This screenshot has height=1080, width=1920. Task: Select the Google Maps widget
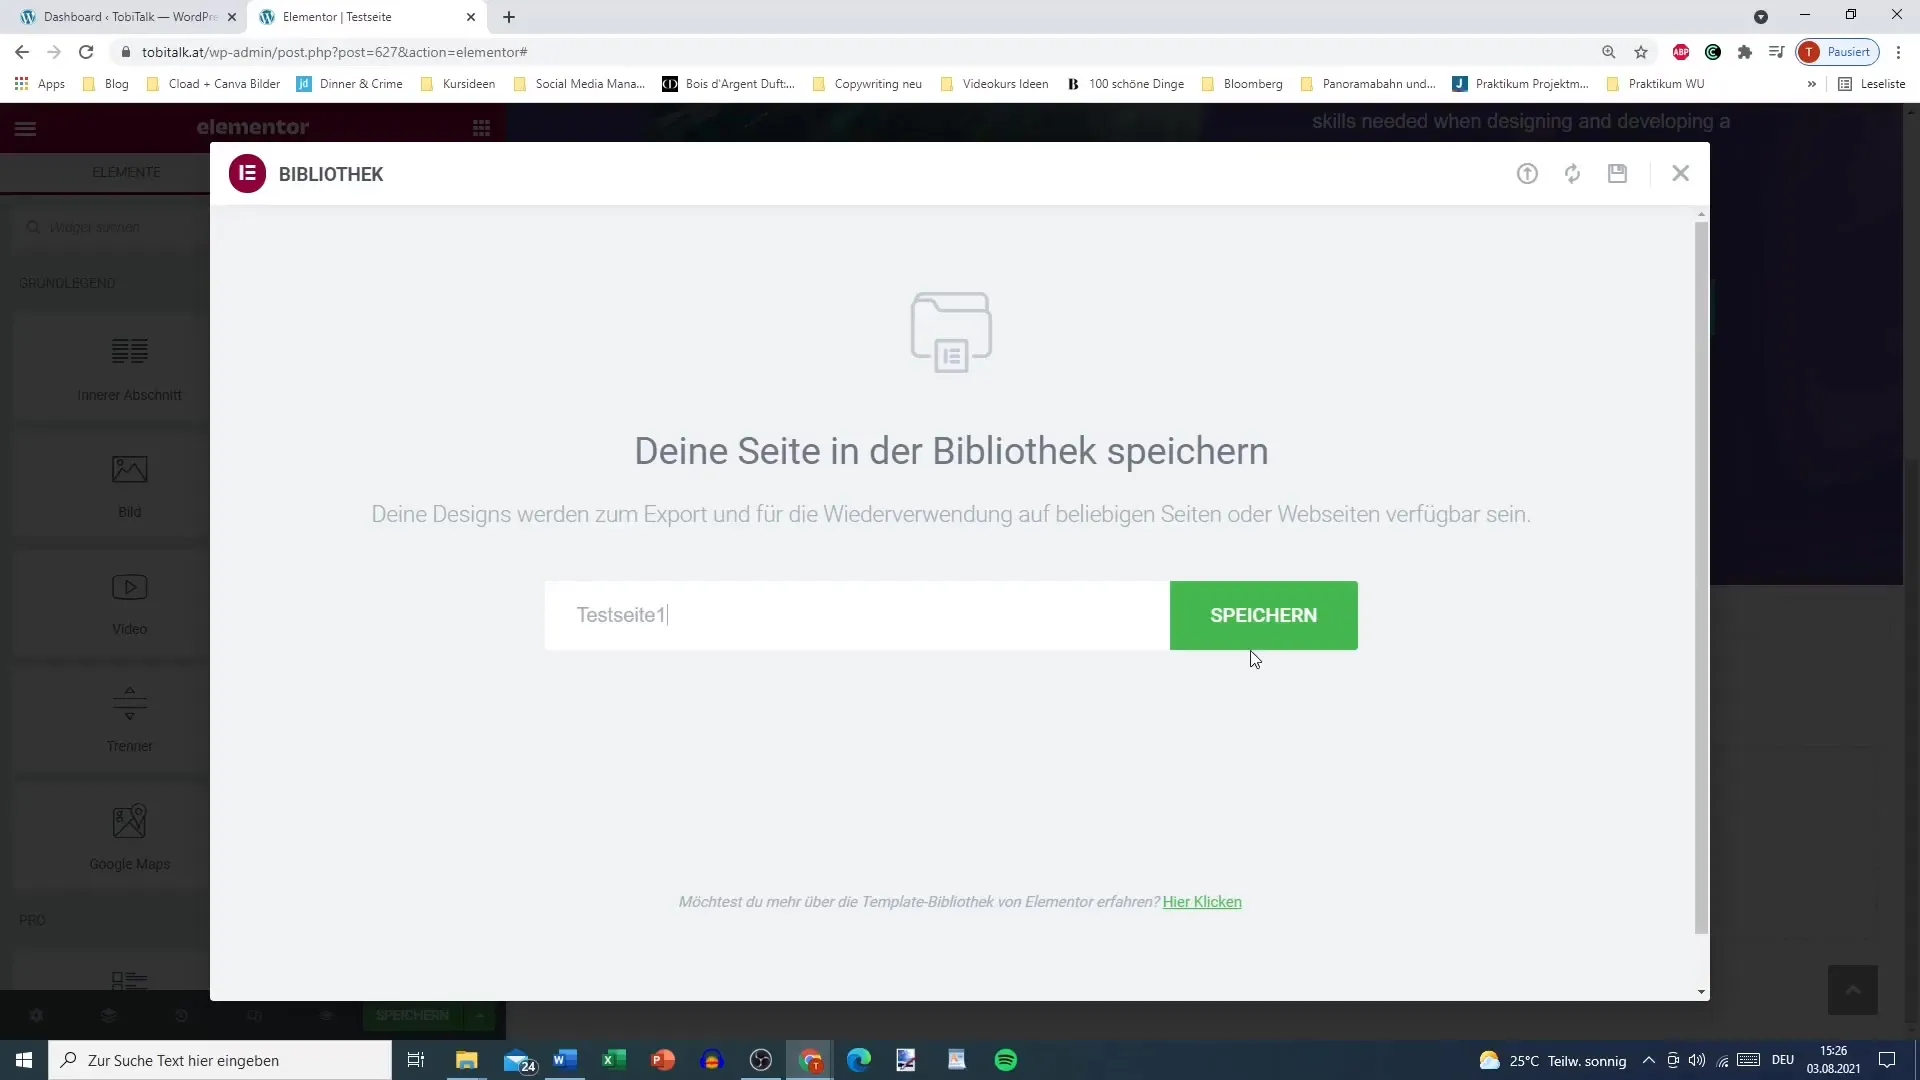click(130, 838)
